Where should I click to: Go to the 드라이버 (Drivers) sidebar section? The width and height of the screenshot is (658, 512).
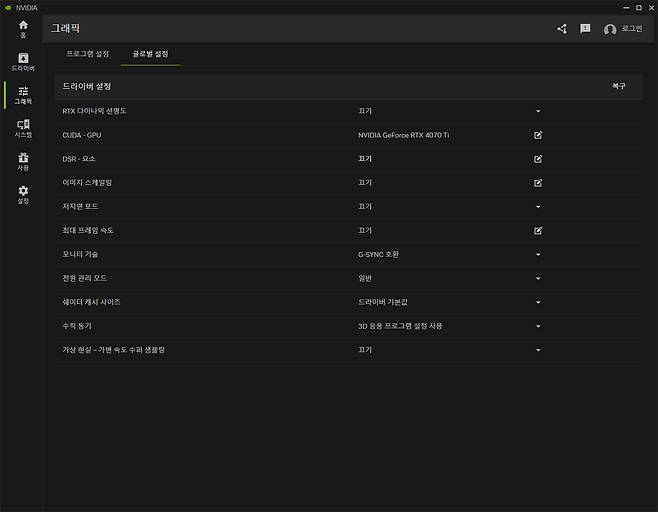click(23, 61)
